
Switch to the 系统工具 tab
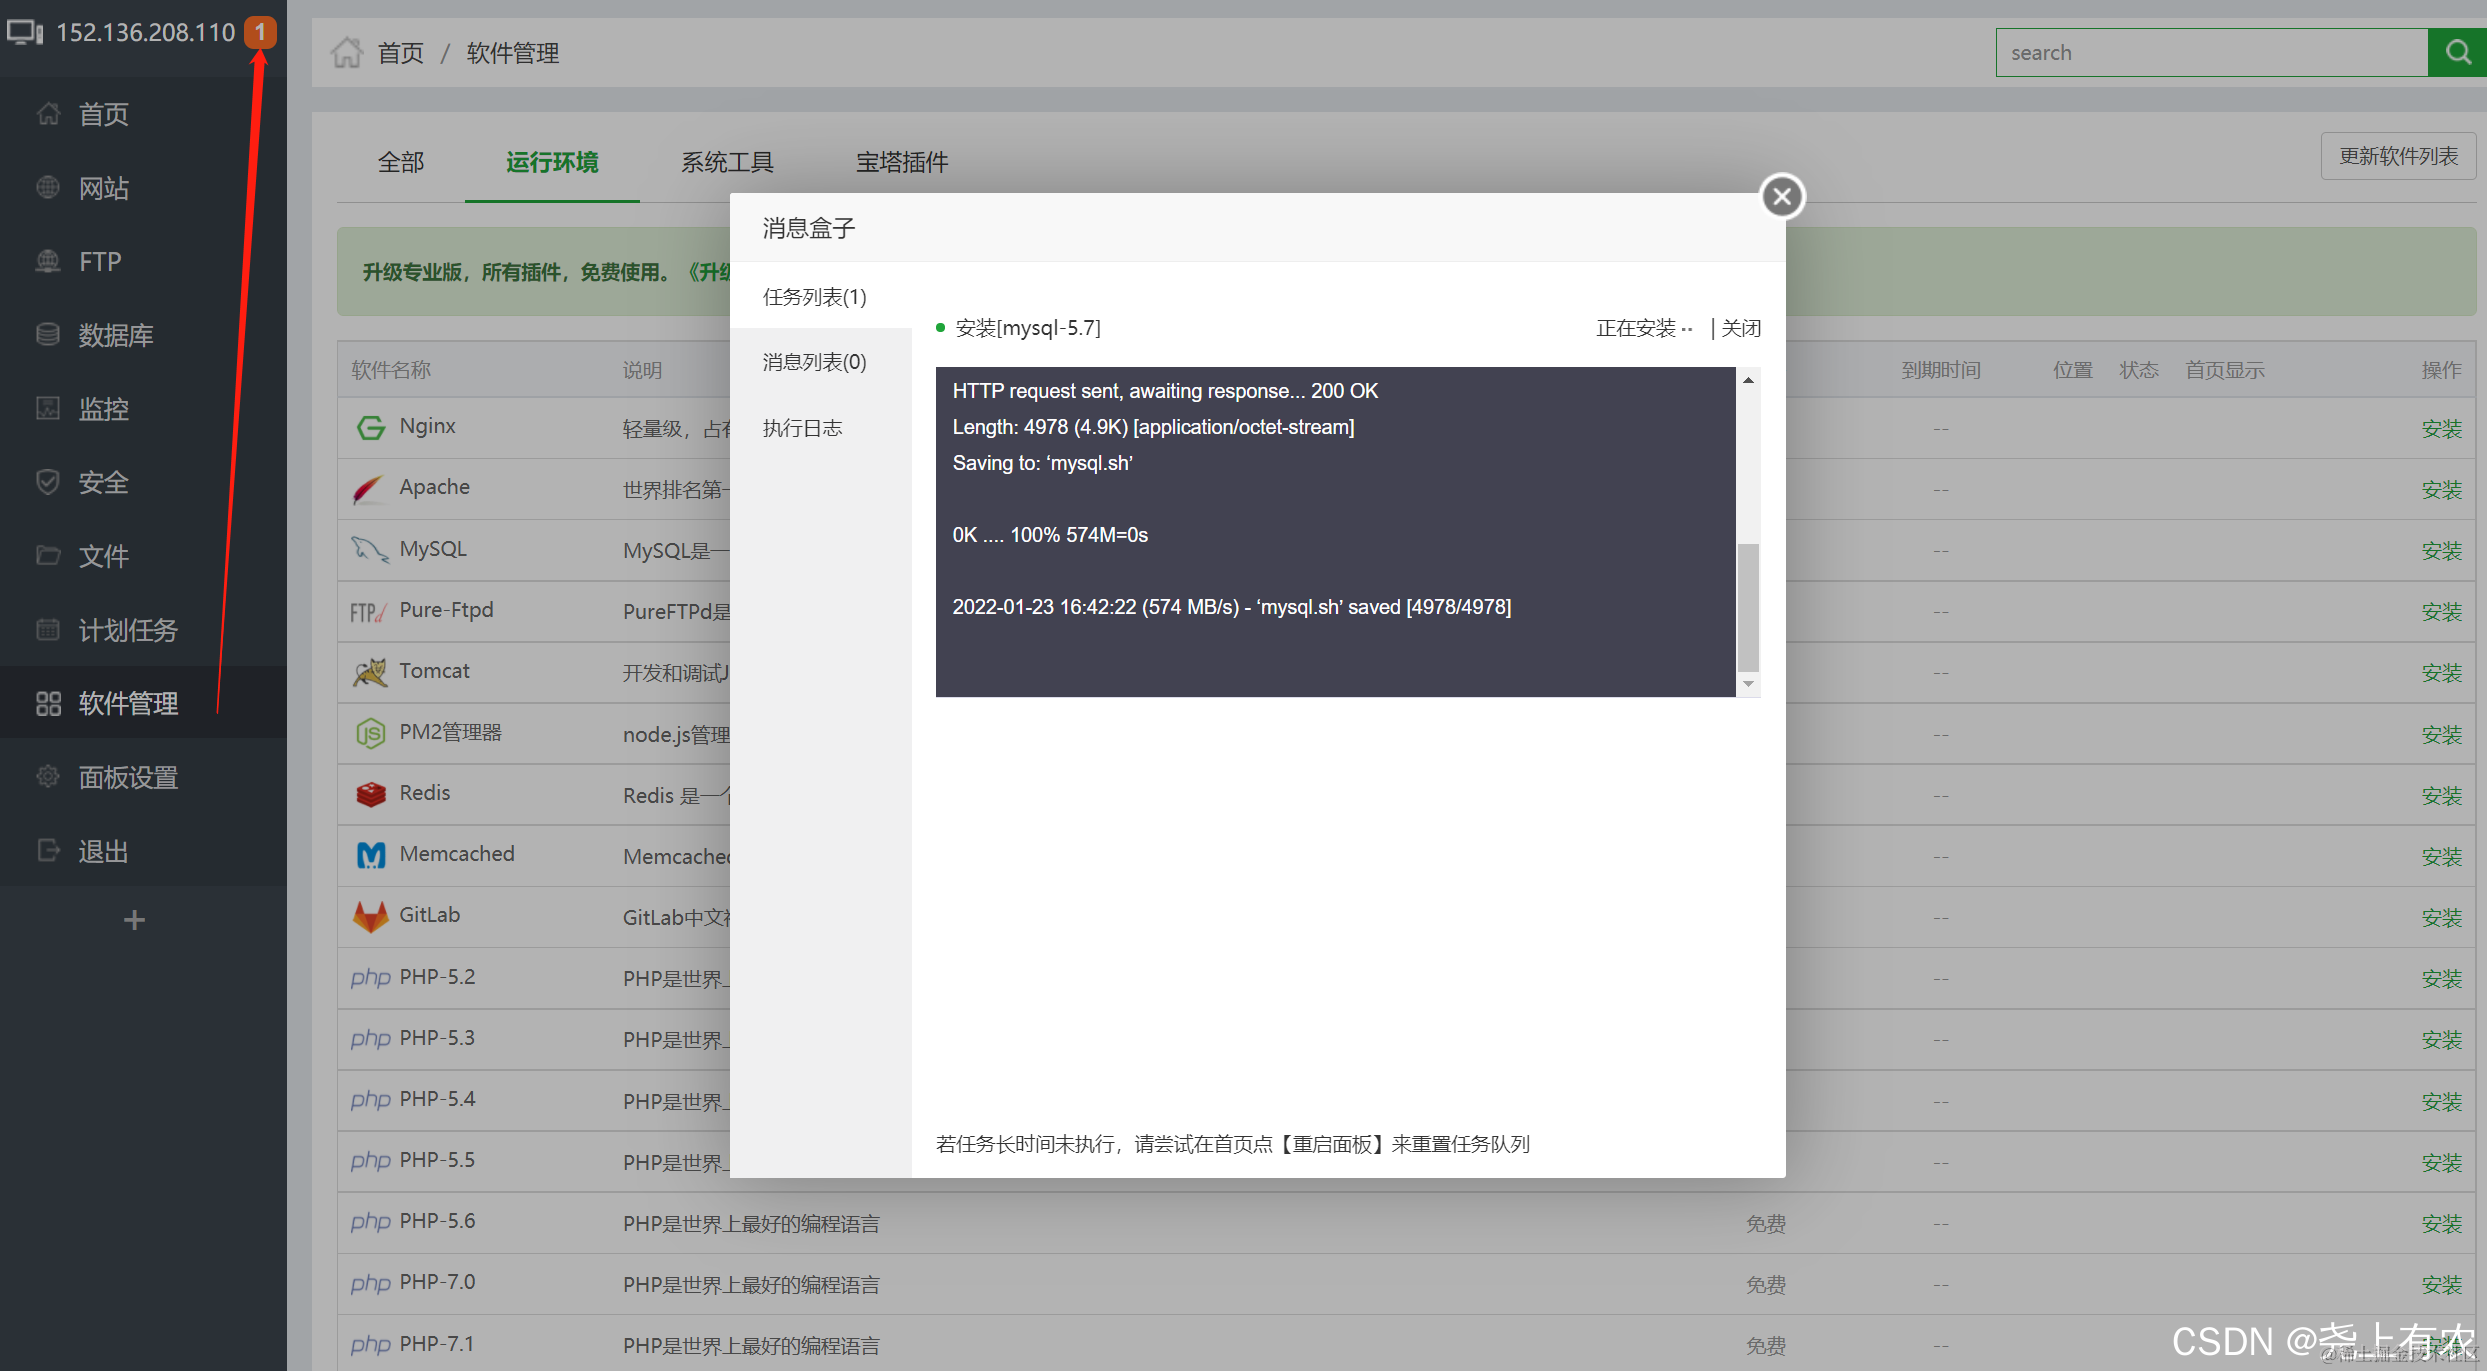click(x=727, y=162)
